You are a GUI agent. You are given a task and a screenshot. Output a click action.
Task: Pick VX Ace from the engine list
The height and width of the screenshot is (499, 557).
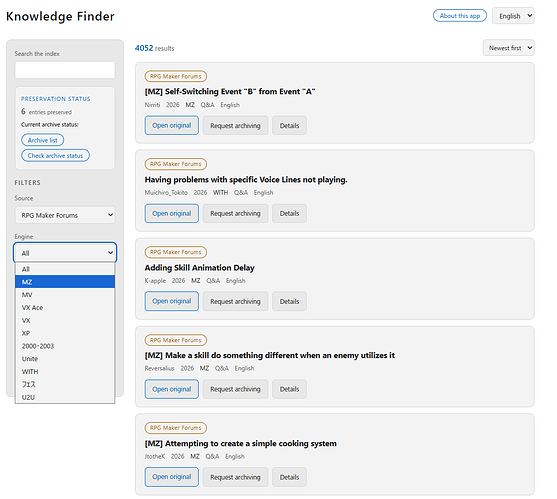65,307
